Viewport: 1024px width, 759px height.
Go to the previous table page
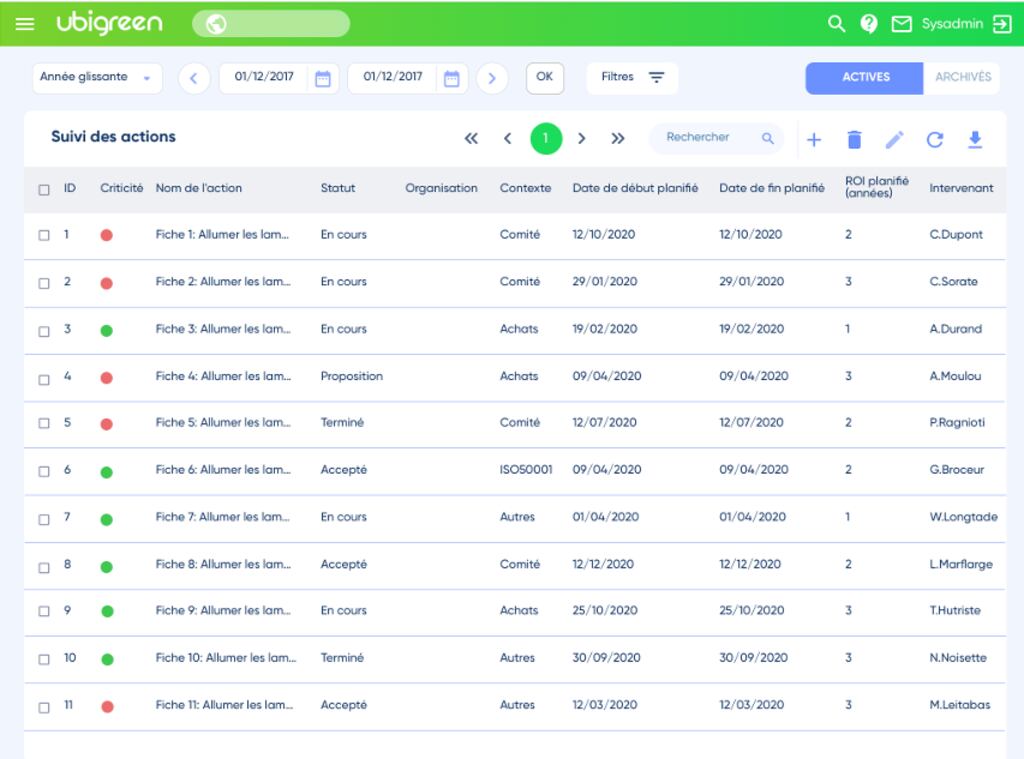pyautogui.click(x=507, y=138)
